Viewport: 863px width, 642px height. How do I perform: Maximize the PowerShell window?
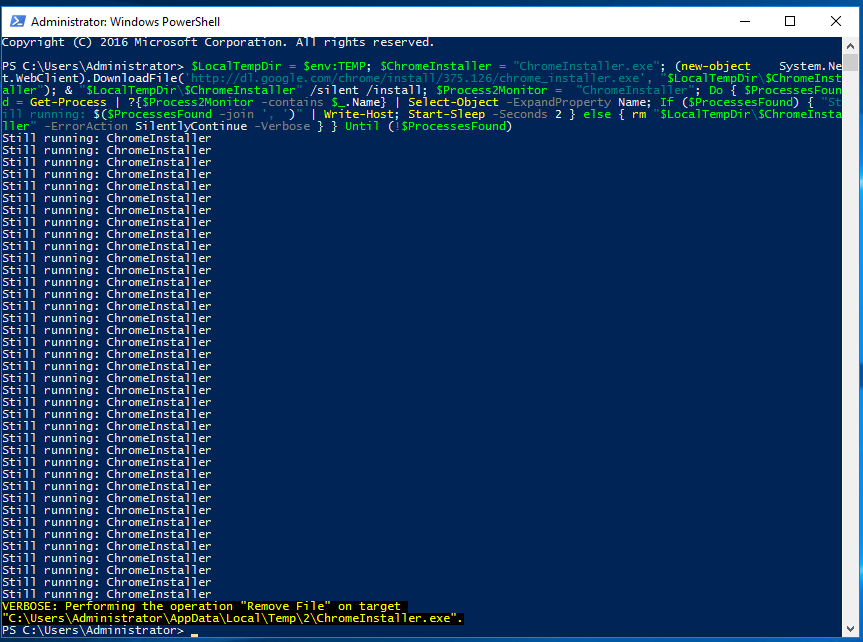click(x=789, y=20)
